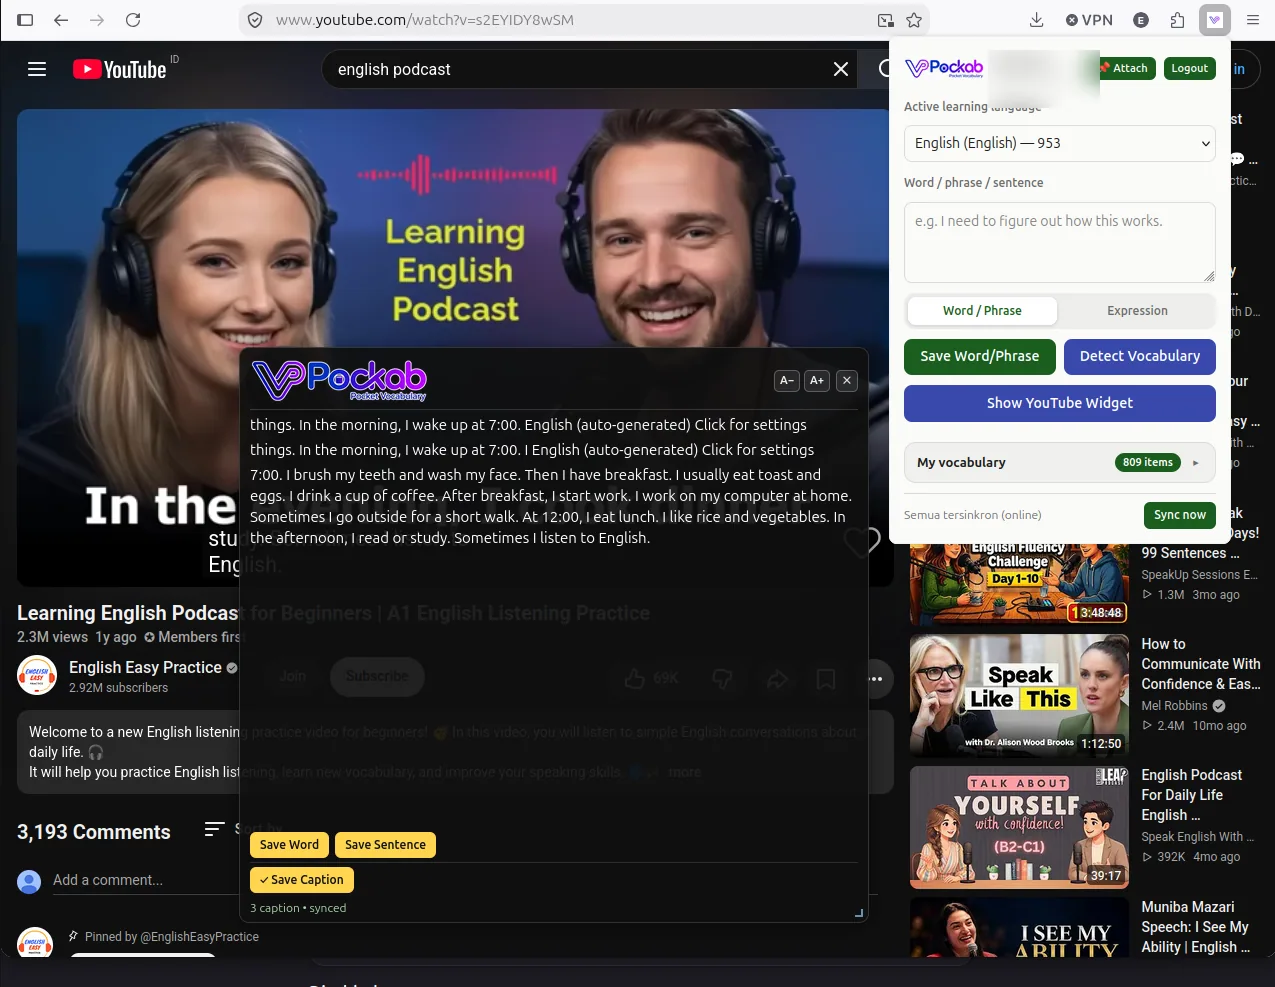
Task: Open the browser downloads icon
Action: click(1037, 20)
